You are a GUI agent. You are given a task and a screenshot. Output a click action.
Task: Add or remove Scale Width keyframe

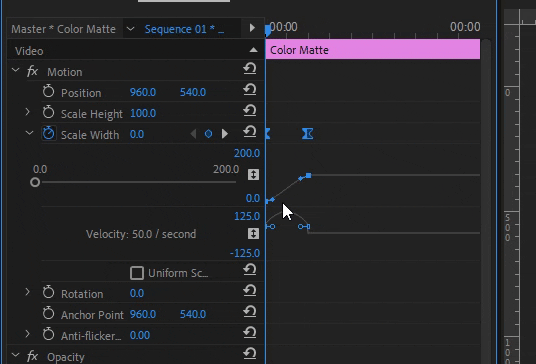click(209, 134)
